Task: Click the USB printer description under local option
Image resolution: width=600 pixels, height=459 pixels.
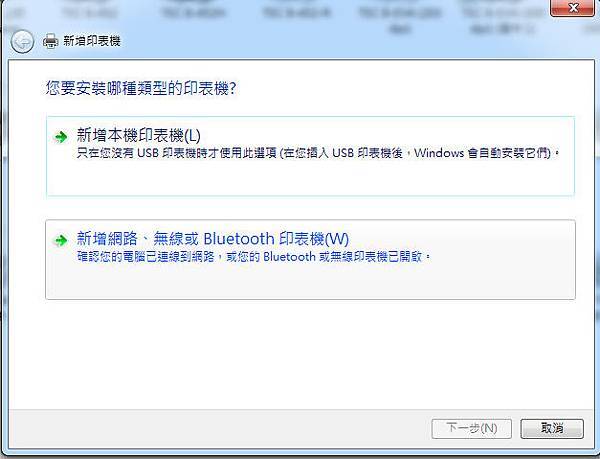Action: pos(318,153)
